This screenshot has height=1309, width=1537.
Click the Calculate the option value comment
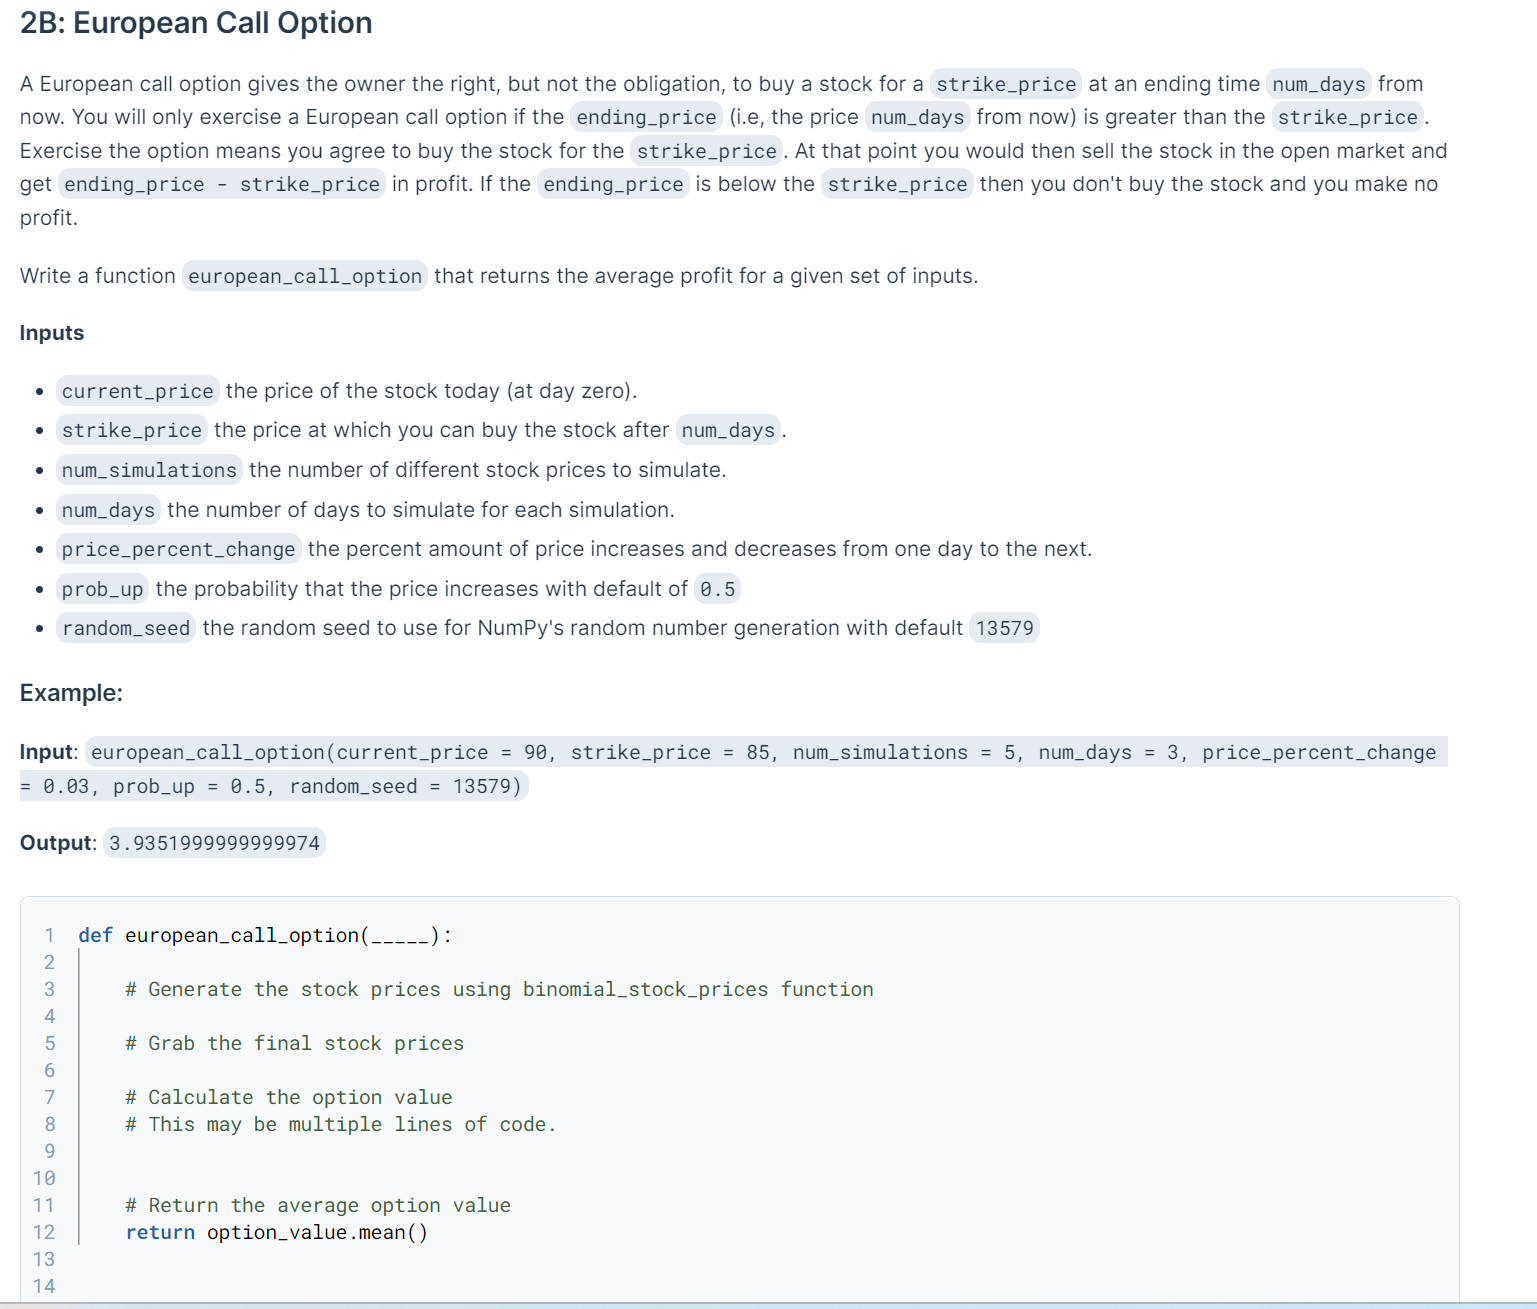(x=288, y=1097)
